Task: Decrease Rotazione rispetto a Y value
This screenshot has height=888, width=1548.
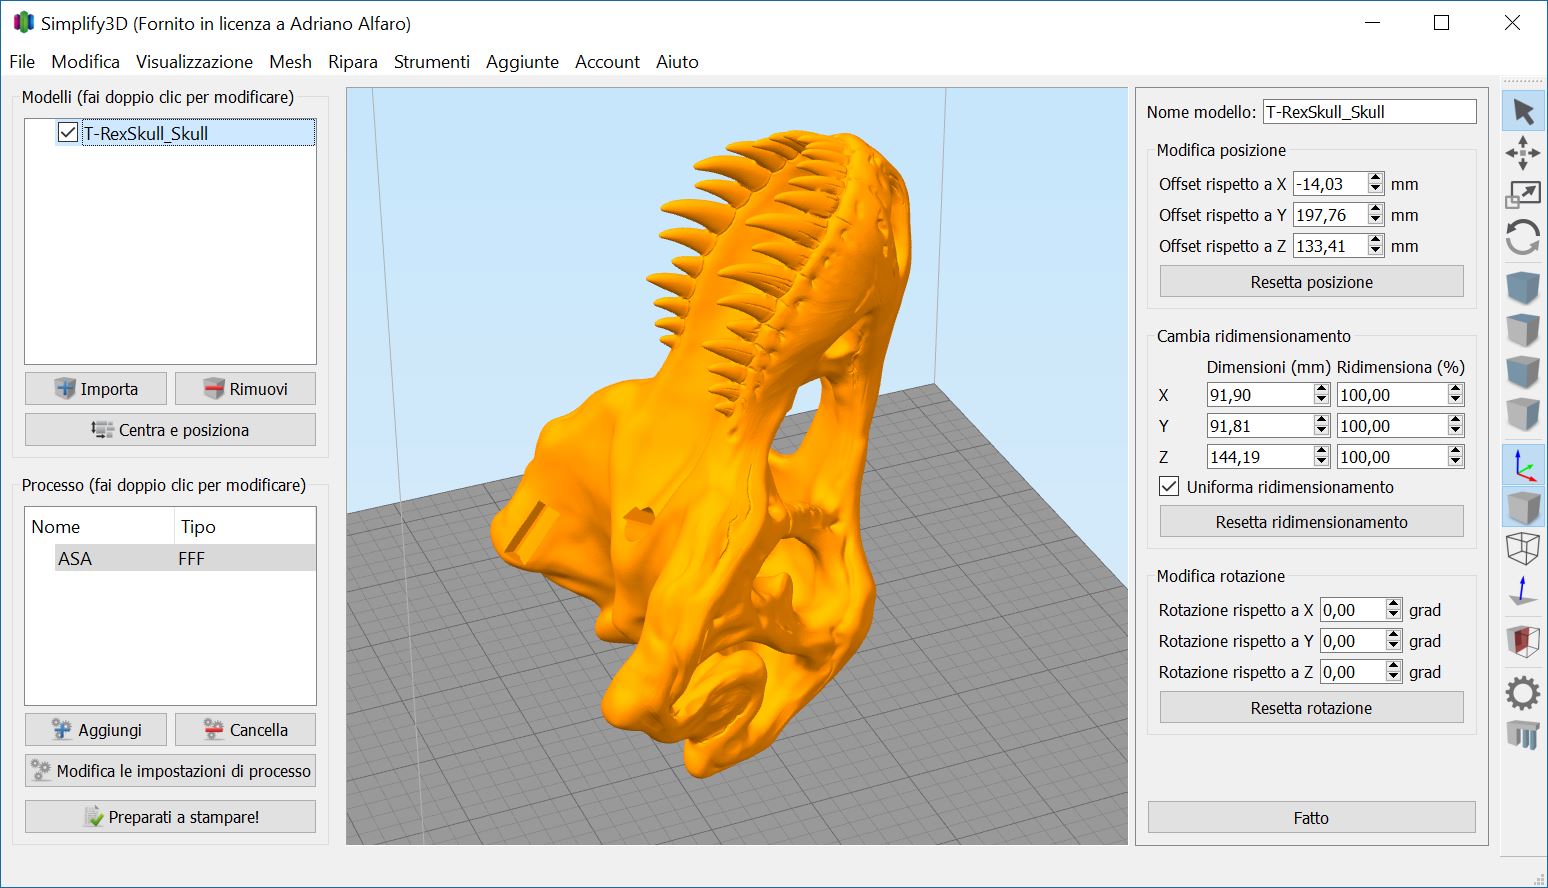Action: 1394,646
